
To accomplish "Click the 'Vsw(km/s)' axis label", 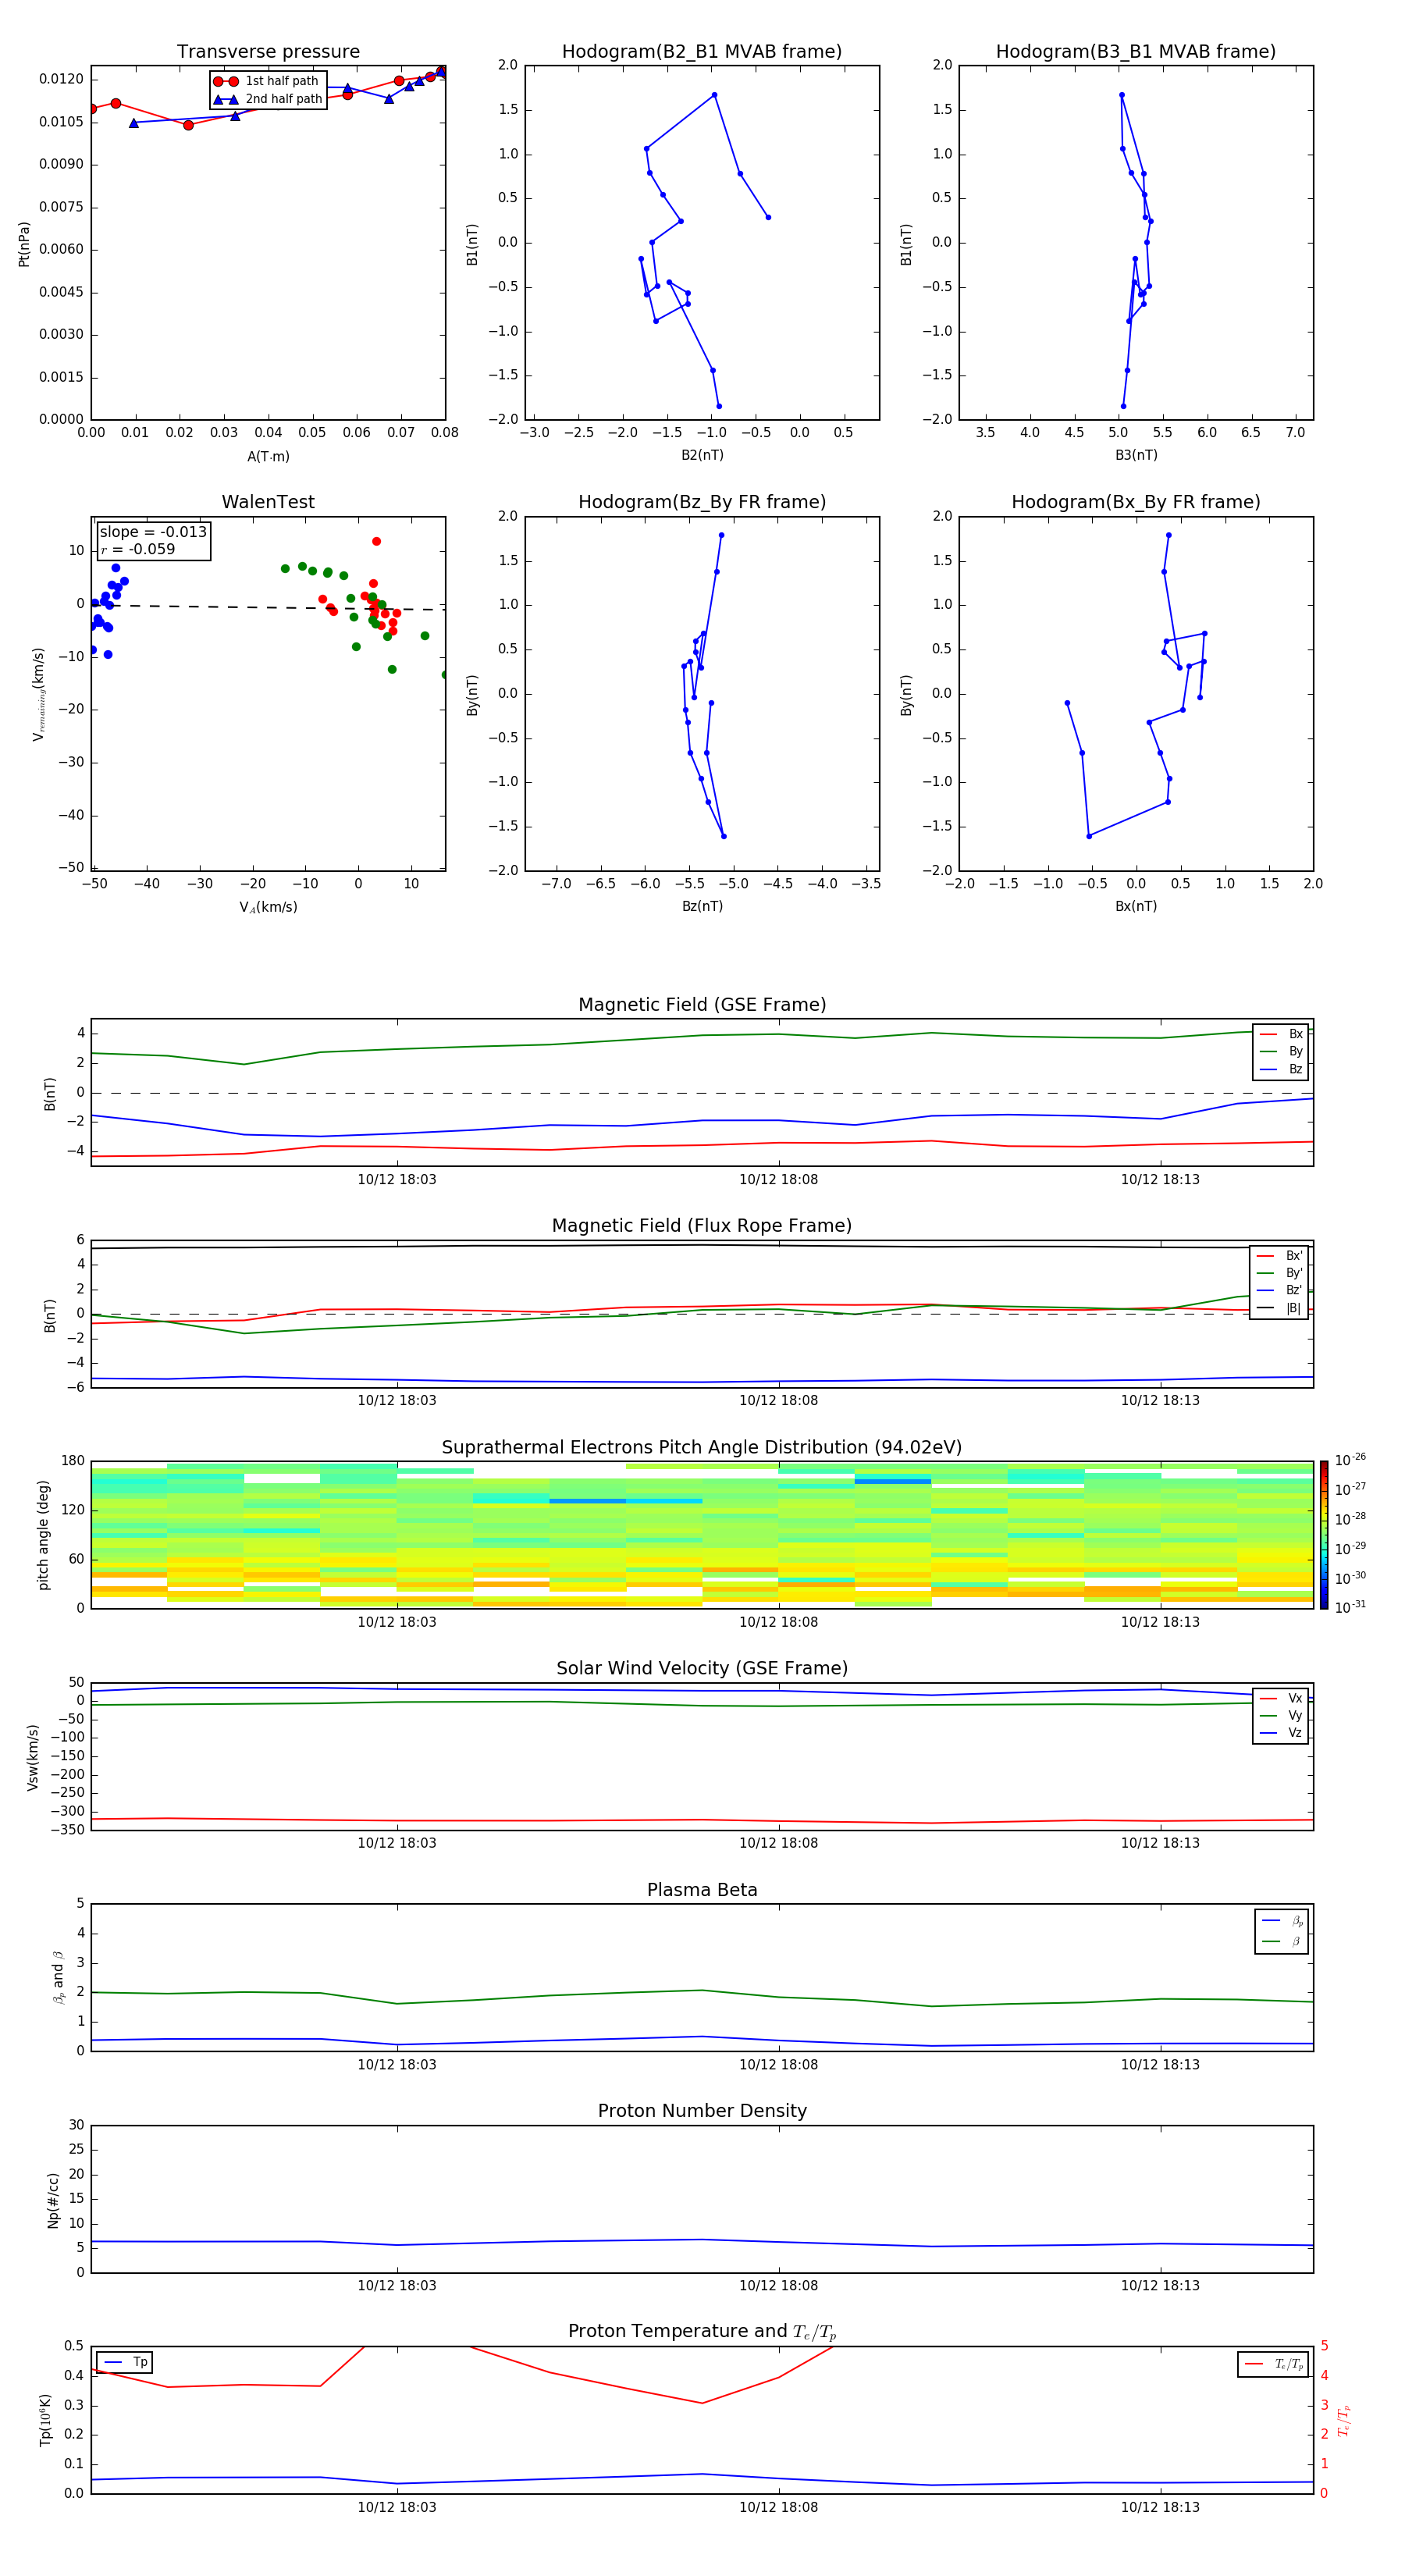I will pyautogui.click(x=32, y=1757).
